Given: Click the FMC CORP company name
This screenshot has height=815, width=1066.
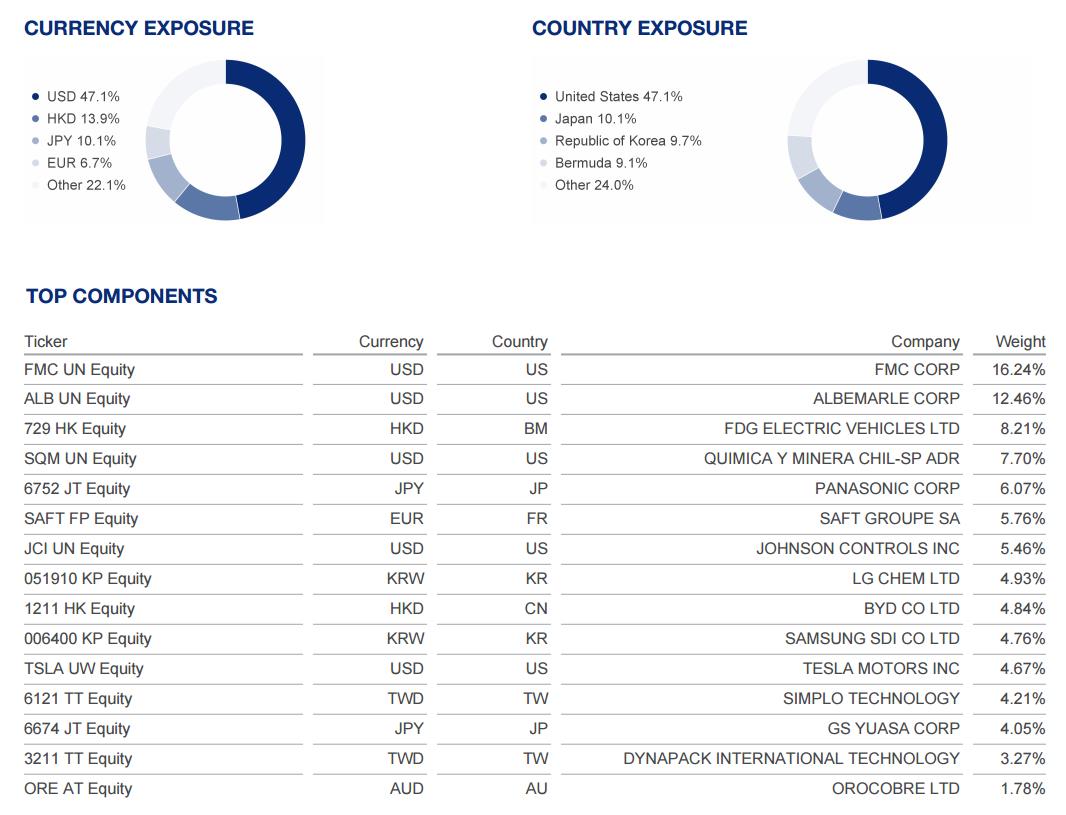Looking at the screenshot, I should pyautogui.click(x=917, y=370).
